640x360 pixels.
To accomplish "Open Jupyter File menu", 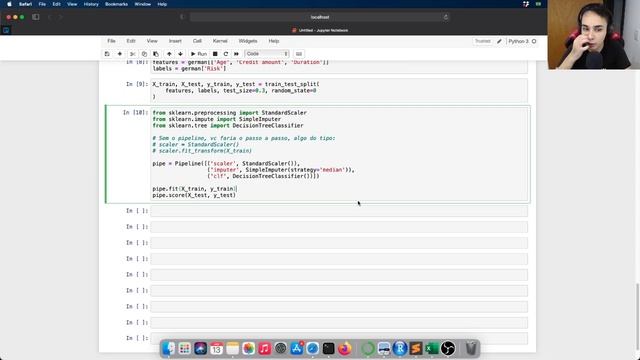I will pyautogui.click(x=111, y=41).
